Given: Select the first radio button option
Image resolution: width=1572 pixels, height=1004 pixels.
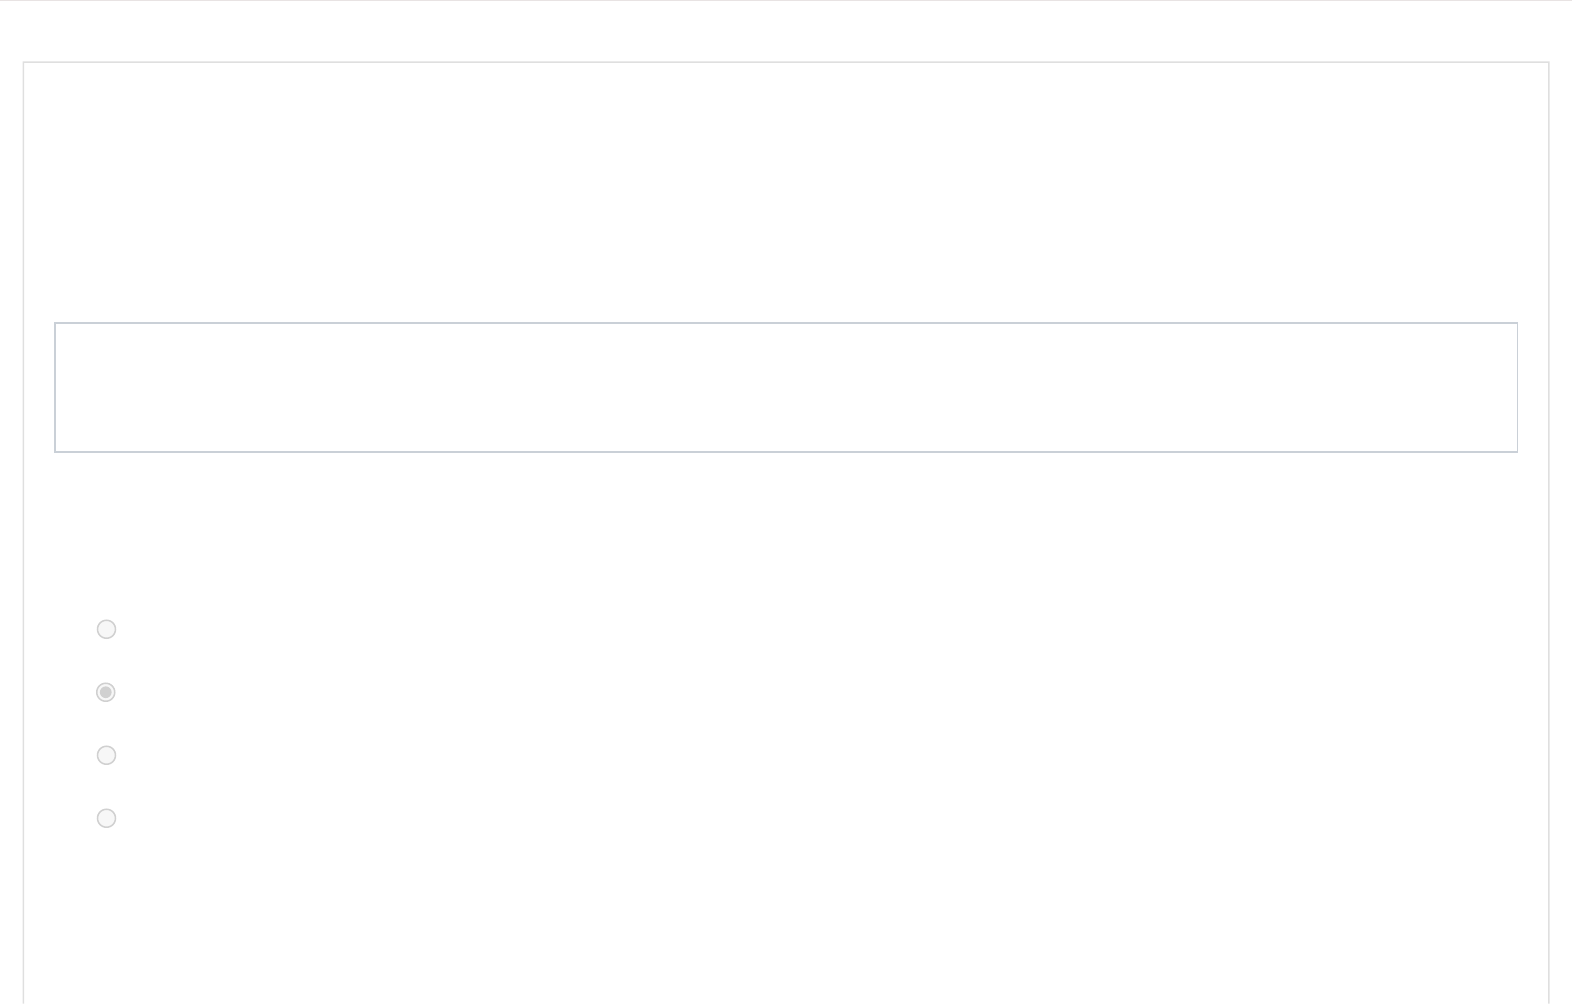Looking at the screenshot, I should pyautogui.click(x=106, y=629).
